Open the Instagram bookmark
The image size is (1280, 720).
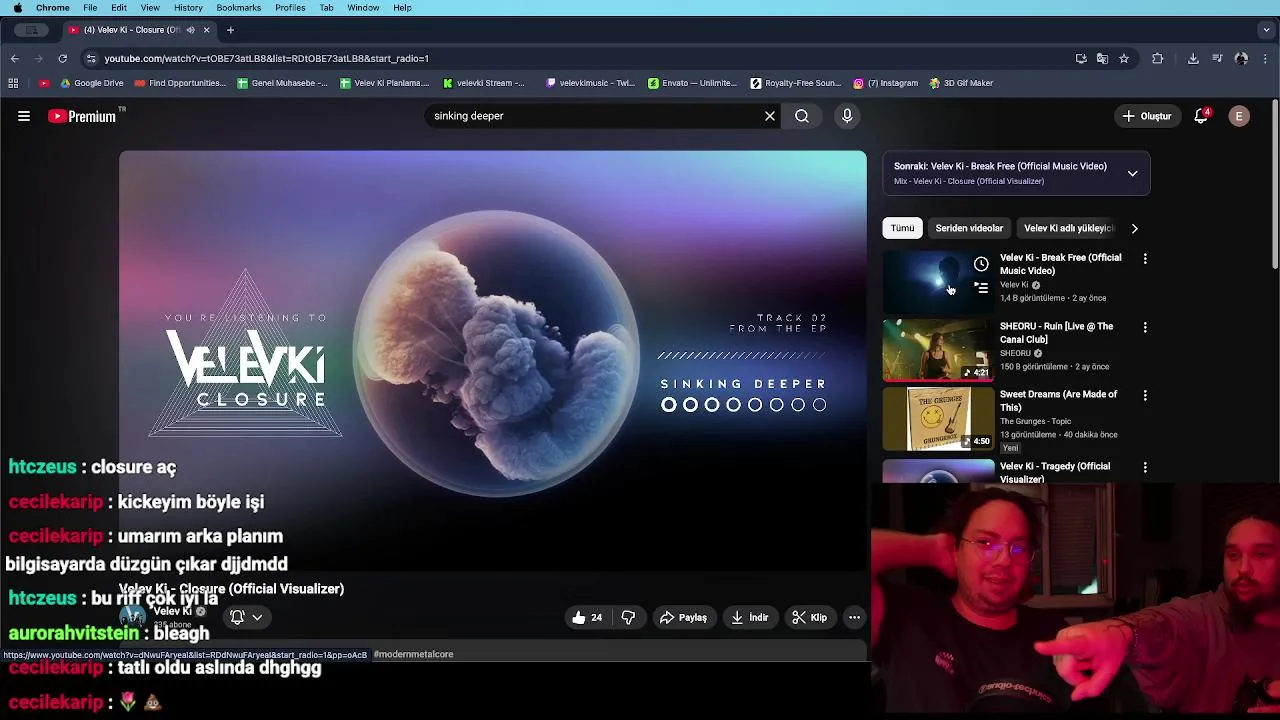click(885, 83)
